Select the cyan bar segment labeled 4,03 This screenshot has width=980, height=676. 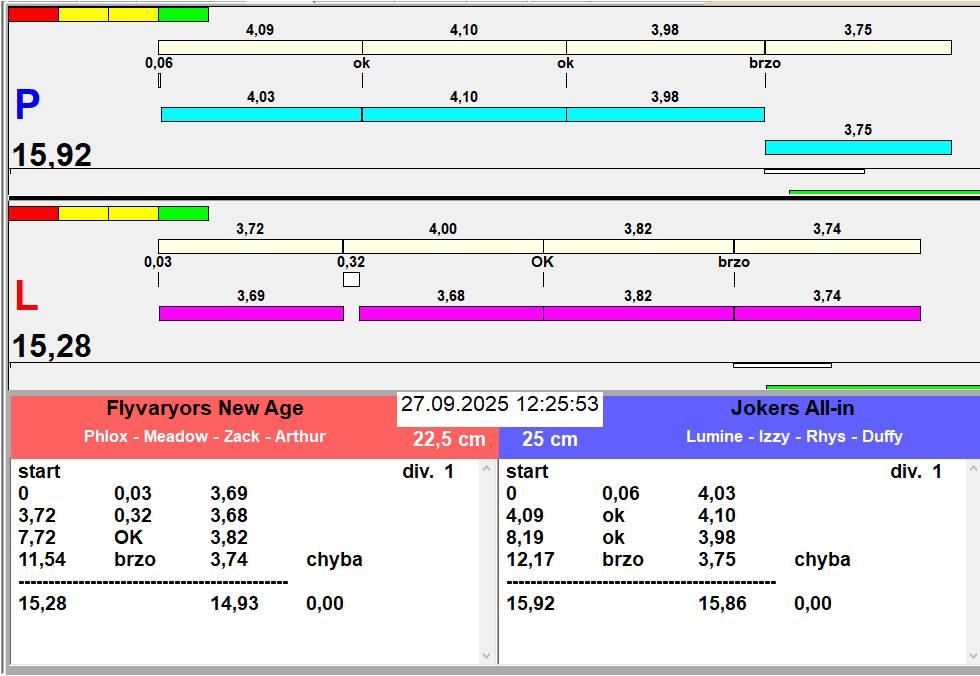(261, 114)
